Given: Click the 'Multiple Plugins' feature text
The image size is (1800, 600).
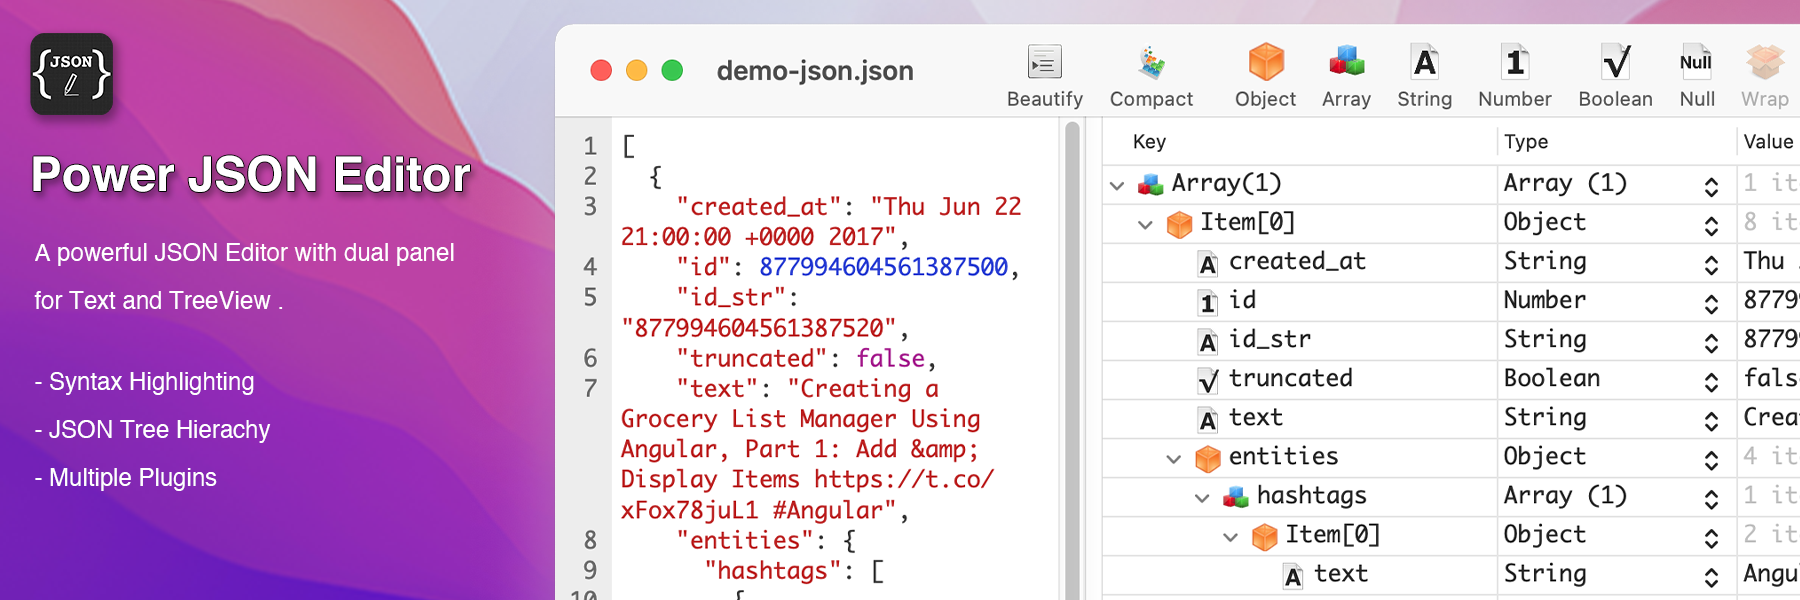Looking at the screenshot, I should coord(132,478).
